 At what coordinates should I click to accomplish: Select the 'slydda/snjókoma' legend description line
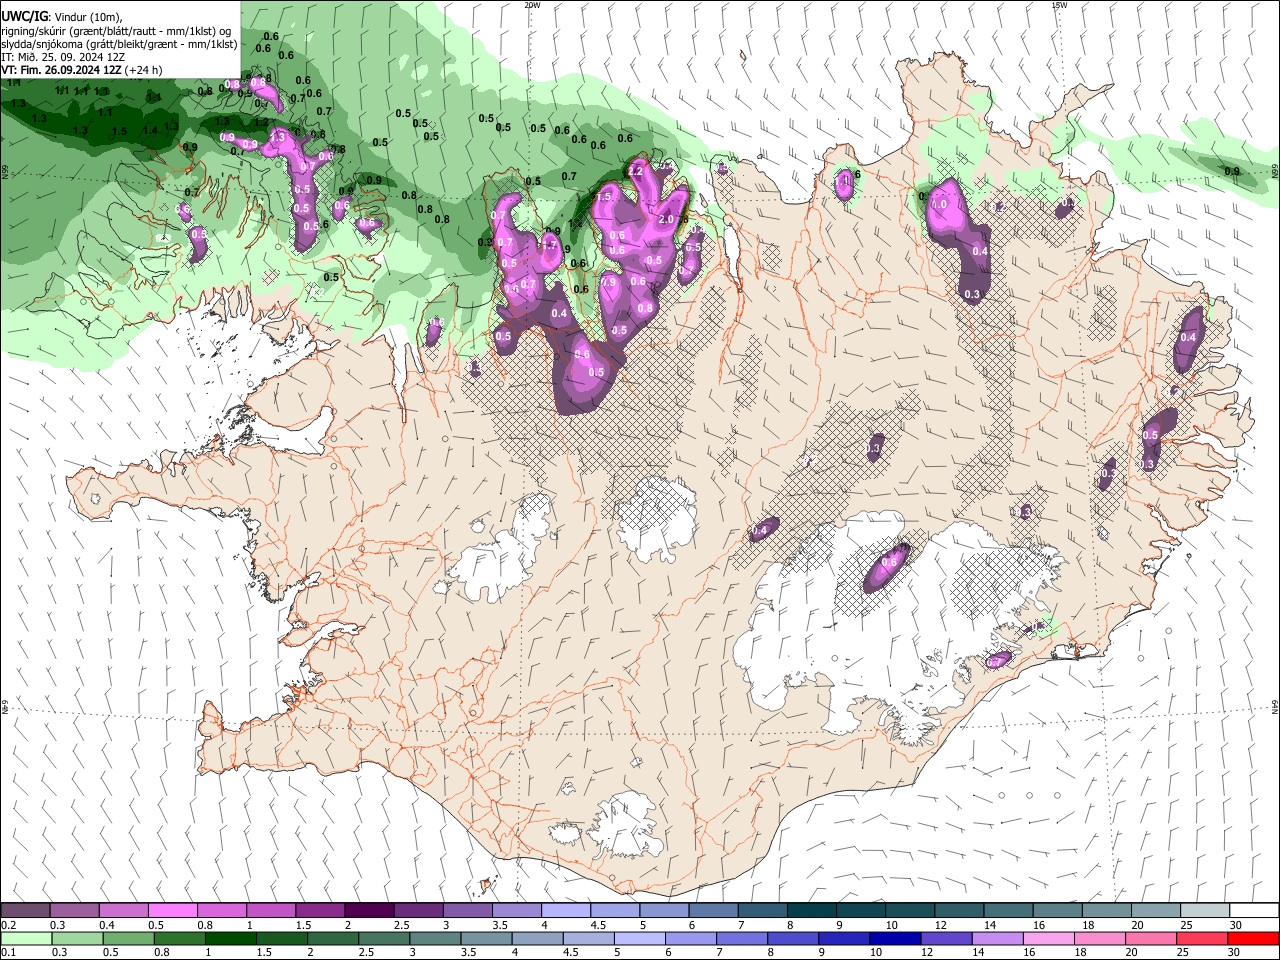(119, 44)
